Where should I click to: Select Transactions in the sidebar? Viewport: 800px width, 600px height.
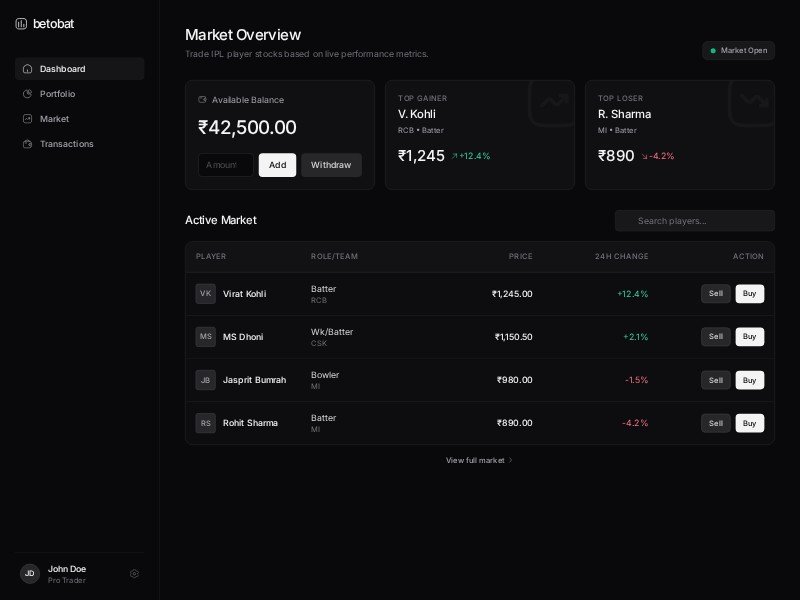80,144
